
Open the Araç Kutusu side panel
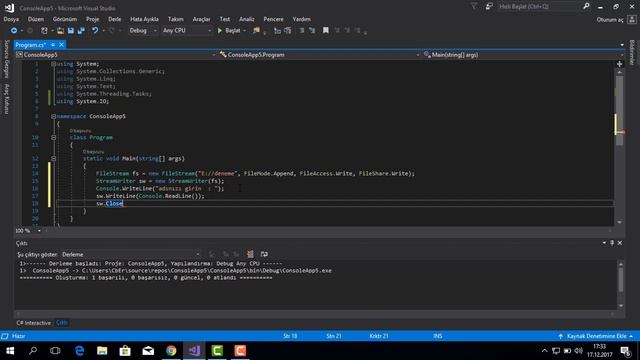(x=6, y=99)
